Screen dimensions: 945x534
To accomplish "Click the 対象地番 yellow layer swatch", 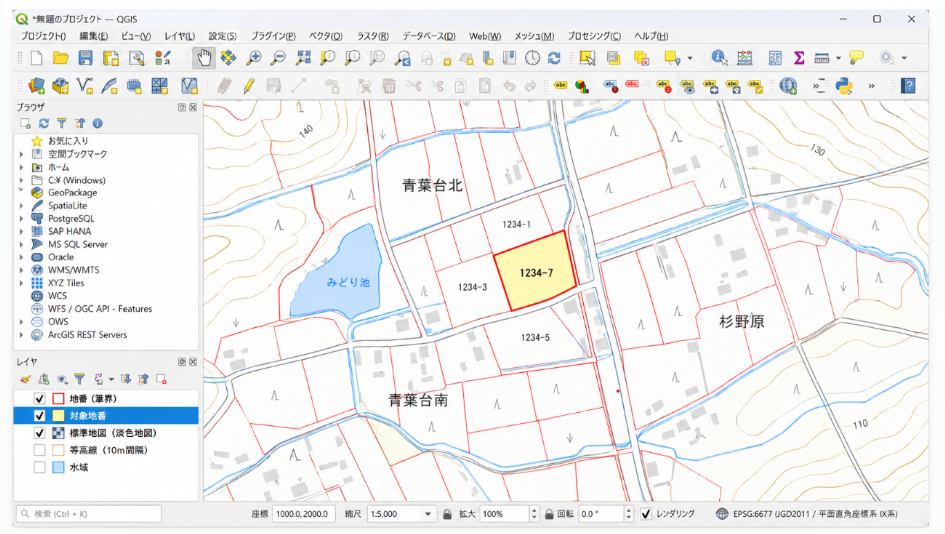I will click(x=58, y=416).
